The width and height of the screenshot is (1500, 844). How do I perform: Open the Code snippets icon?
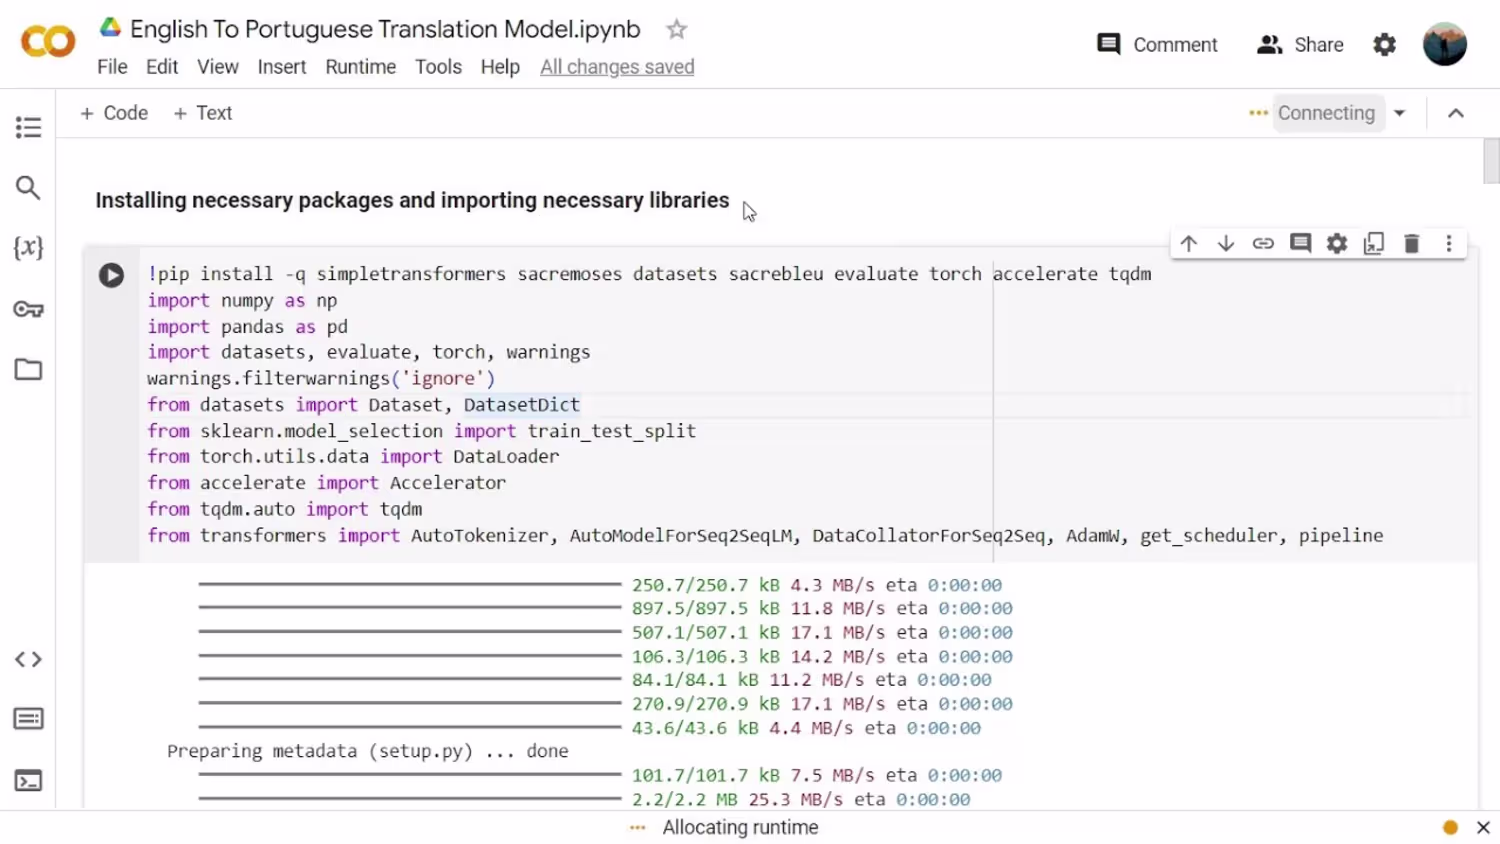28,659
